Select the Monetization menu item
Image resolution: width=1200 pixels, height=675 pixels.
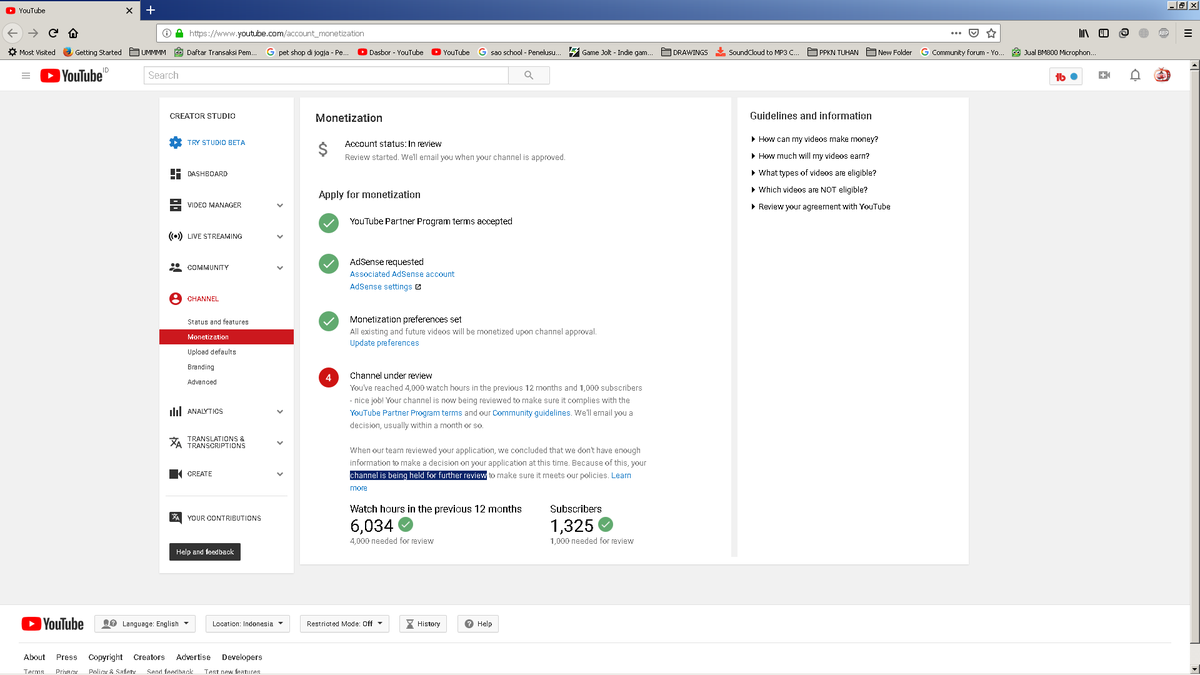[227, 337]
